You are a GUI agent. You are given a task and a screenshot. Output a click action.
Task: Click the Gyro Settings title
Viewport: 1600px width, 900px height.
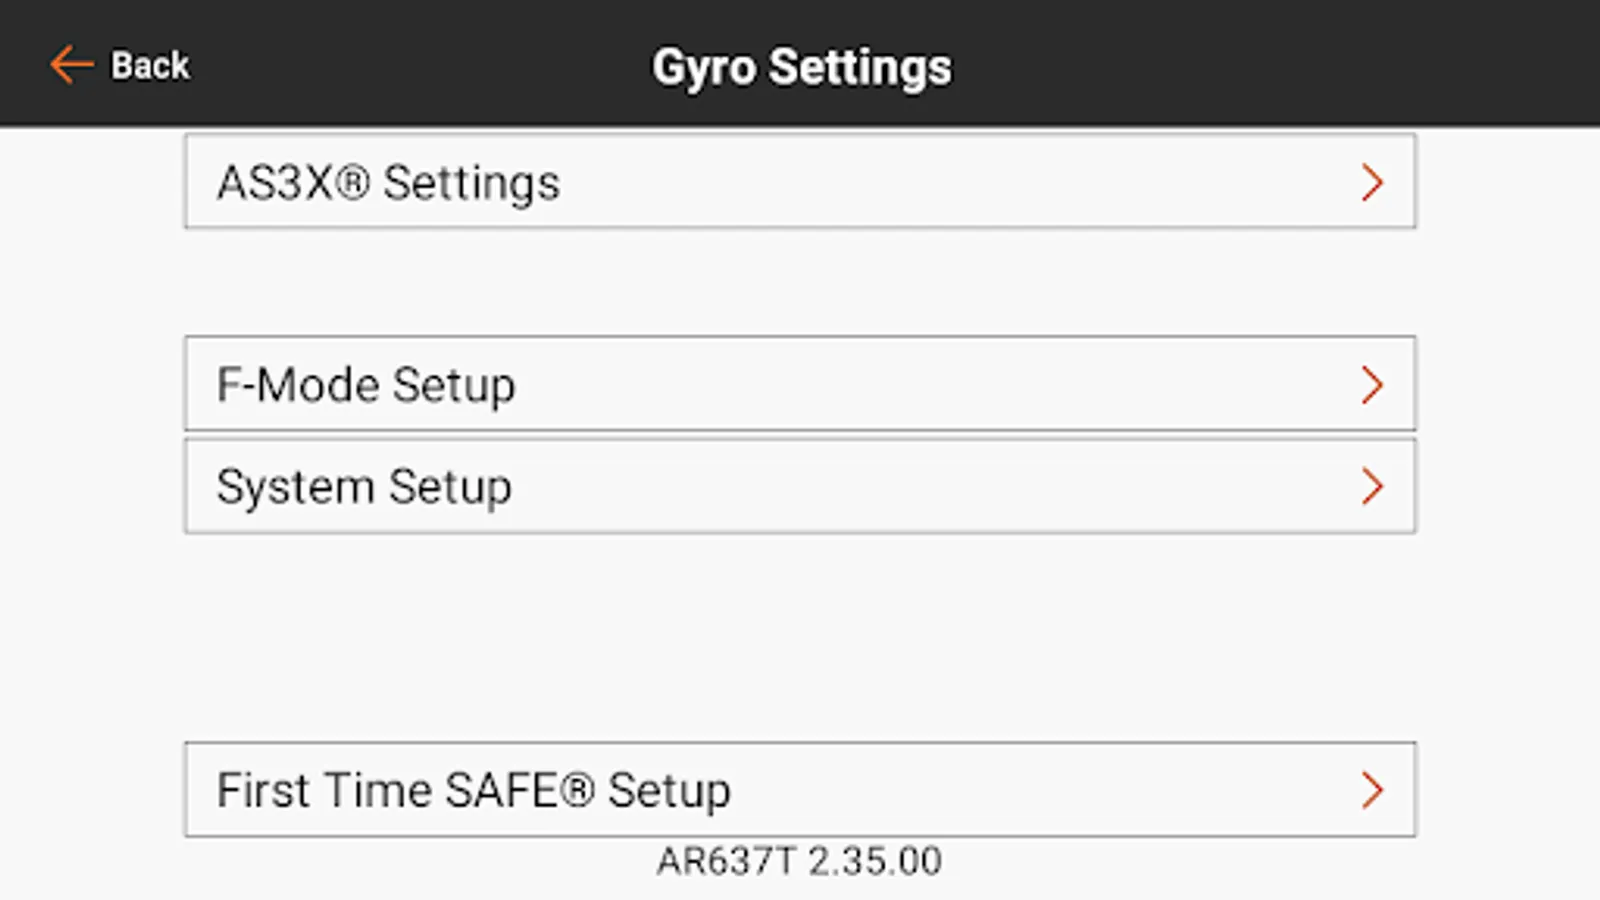[802, 68]
